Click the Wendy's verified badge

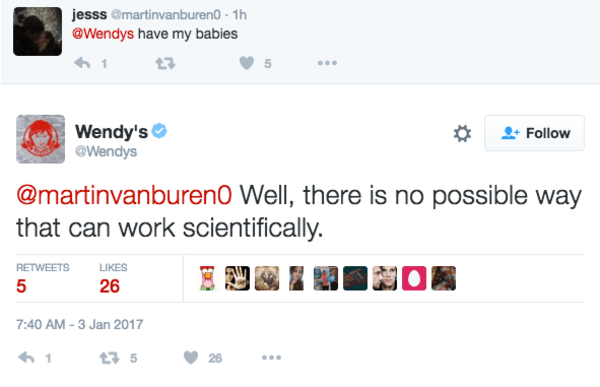pos(159,131)
